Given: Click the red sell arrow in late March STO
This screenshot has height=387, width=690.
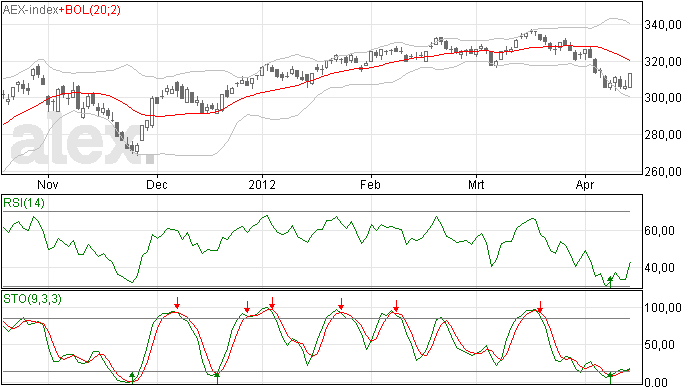Looking at the screenshot, I should [x=540, y=307].
